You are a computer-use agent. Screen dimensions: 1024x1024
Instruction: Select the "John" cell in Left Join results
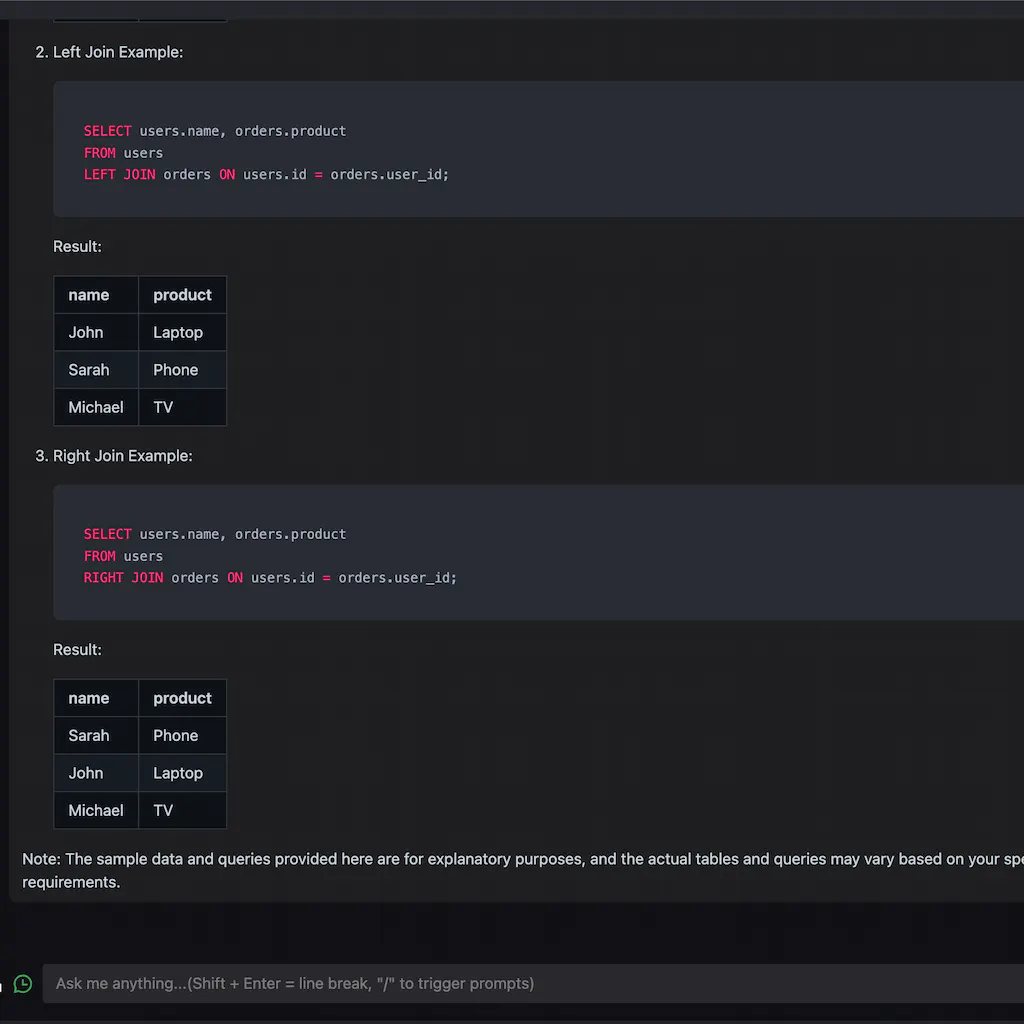tap(86, 332)
